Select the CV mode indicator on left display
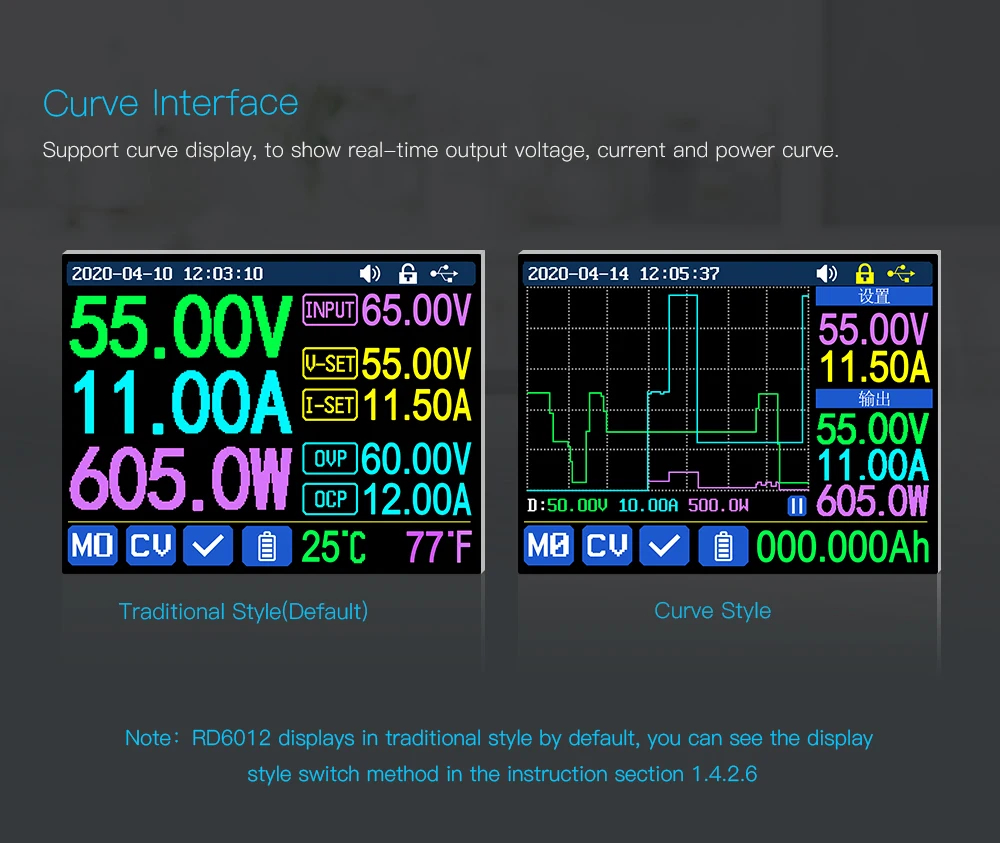 [x=151, y=546]
